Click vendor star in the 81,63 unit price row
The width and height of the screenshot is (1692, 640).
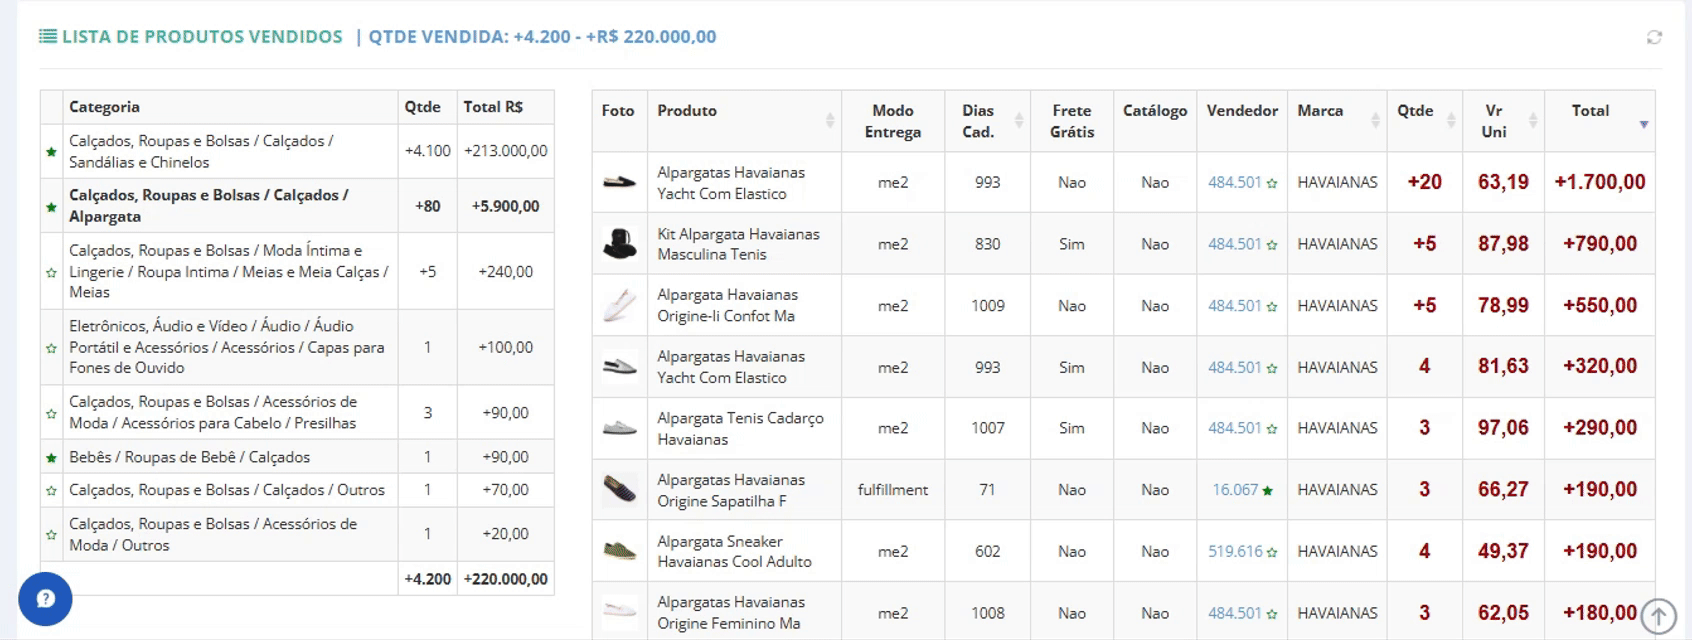pos(1272,368)
